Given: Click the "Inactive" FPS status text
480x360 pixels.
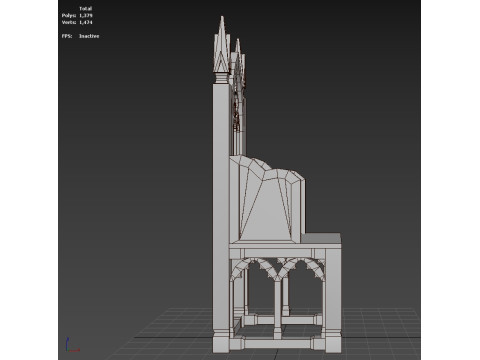Looking at the screenshot, I should coord(89,36).
